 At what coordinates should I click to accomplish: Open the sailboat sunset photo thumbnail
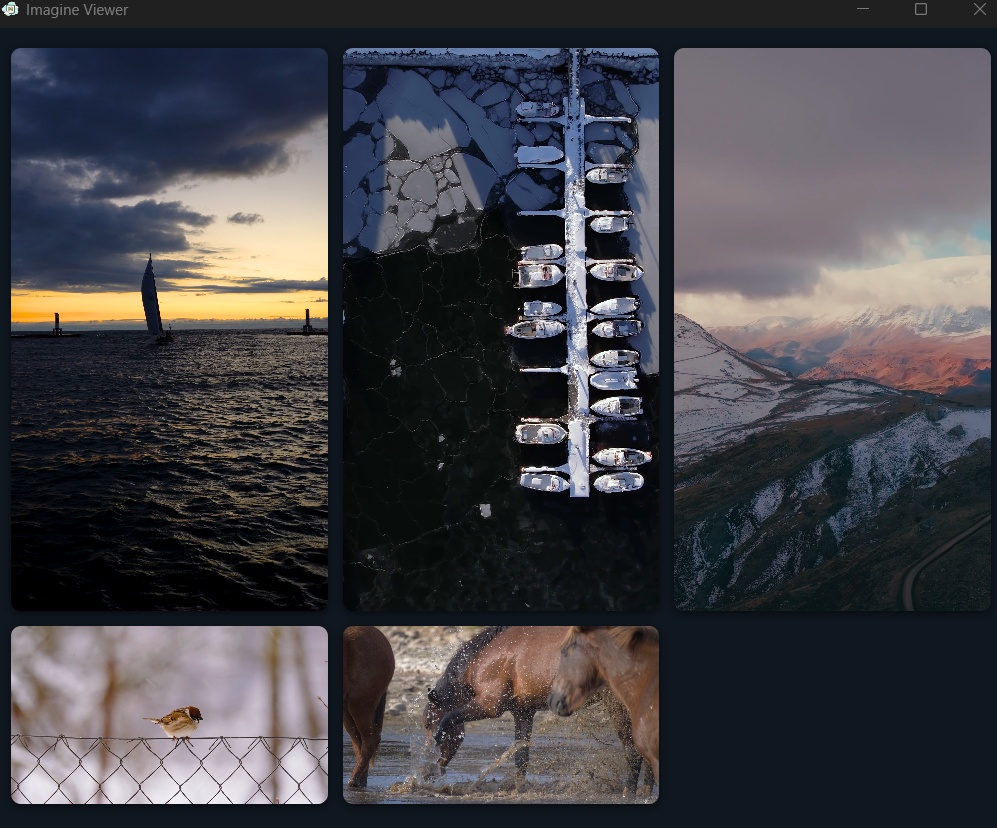(x=169, y=329)
